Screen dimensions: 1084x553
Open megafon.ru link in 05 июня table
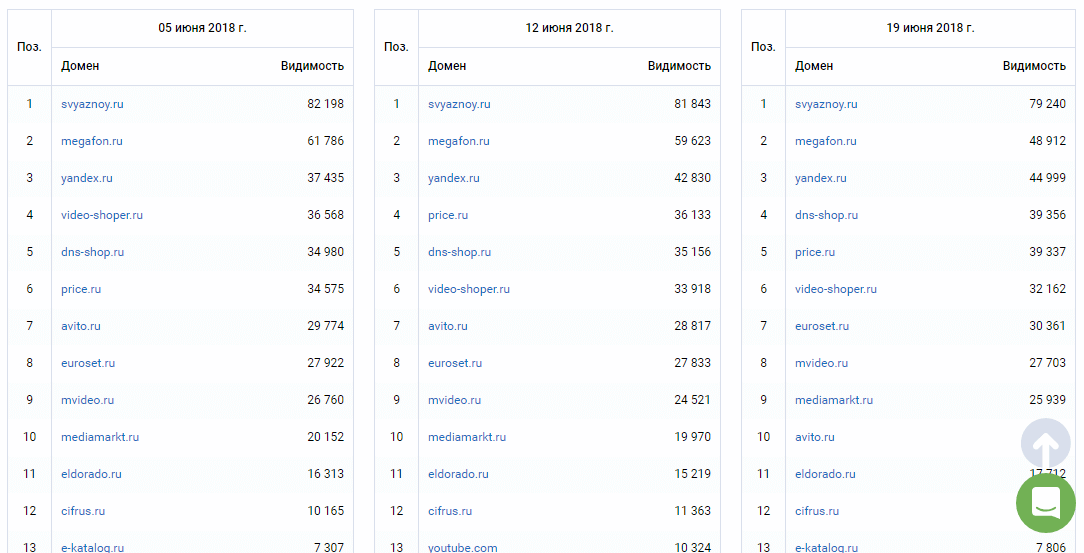point(91,141)
